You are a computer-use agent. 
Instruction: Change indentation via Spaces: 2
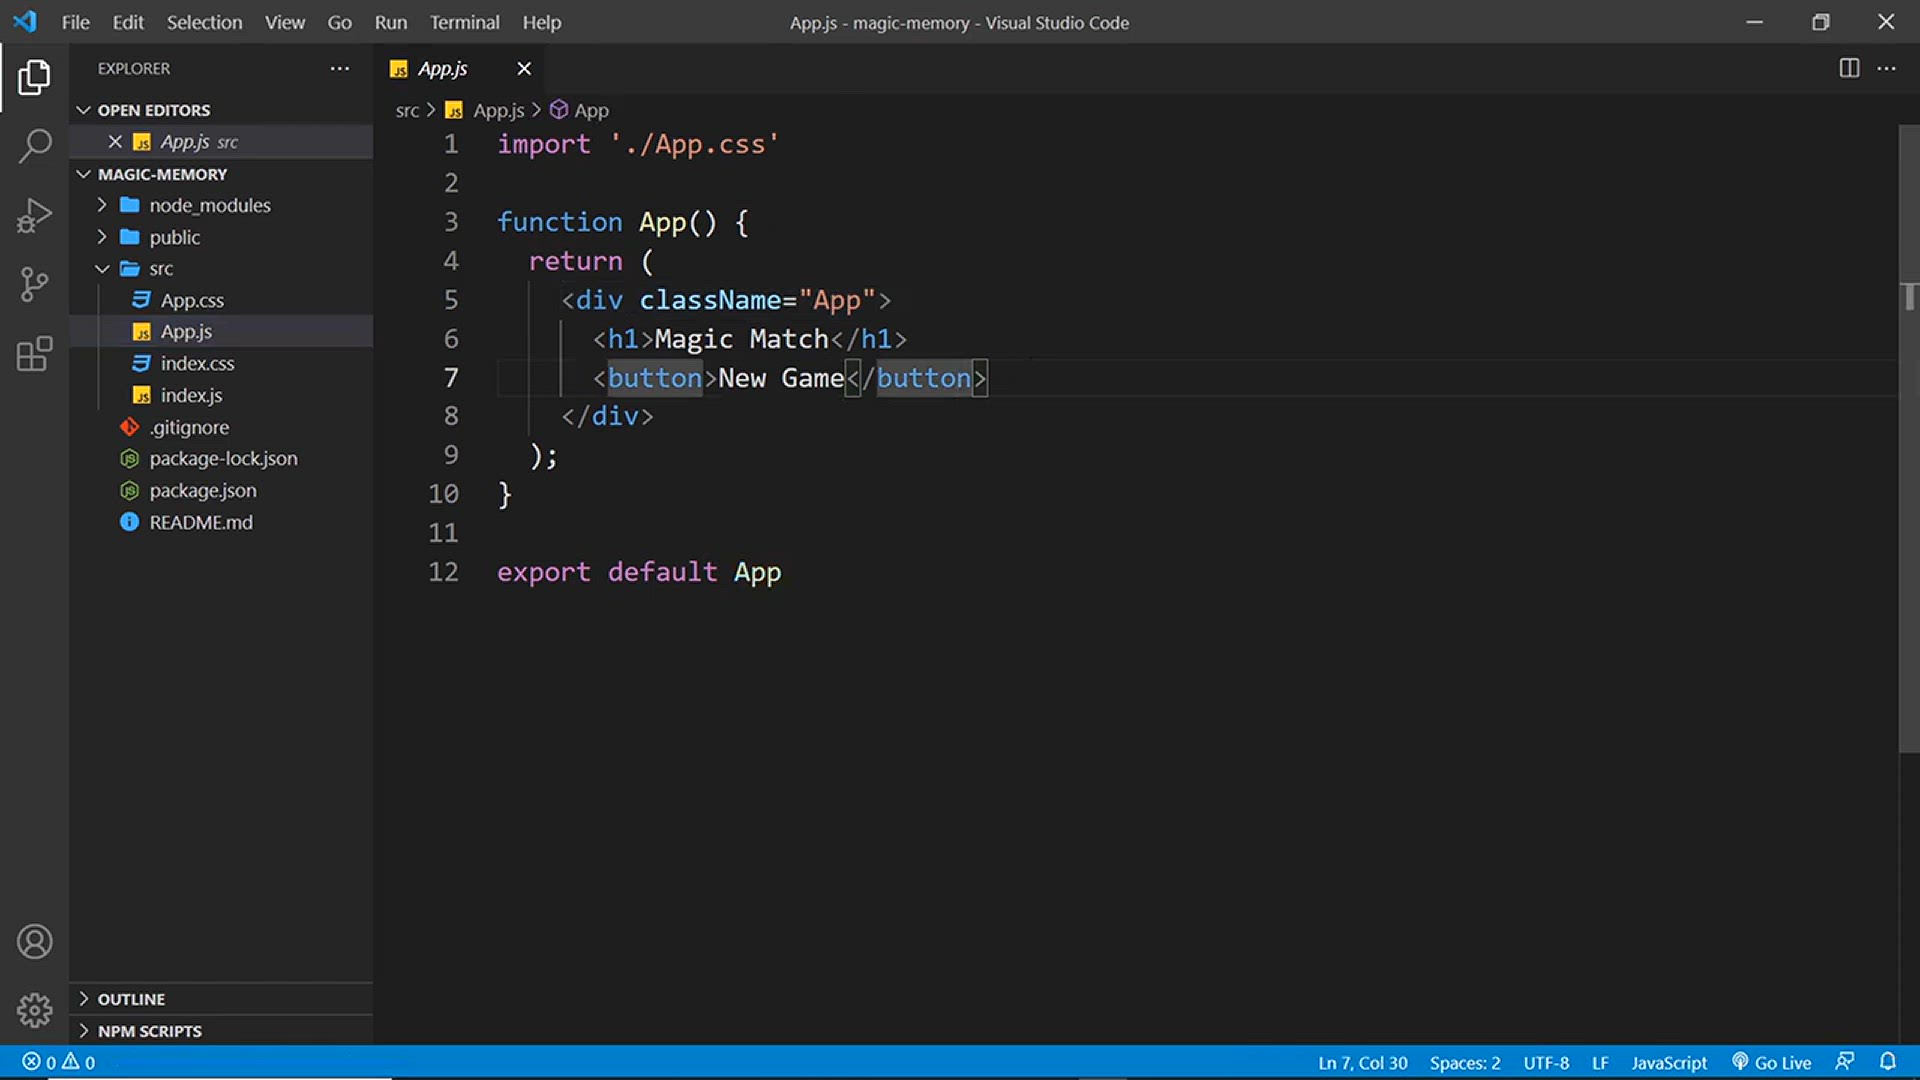click(x=1465, y=1062)
